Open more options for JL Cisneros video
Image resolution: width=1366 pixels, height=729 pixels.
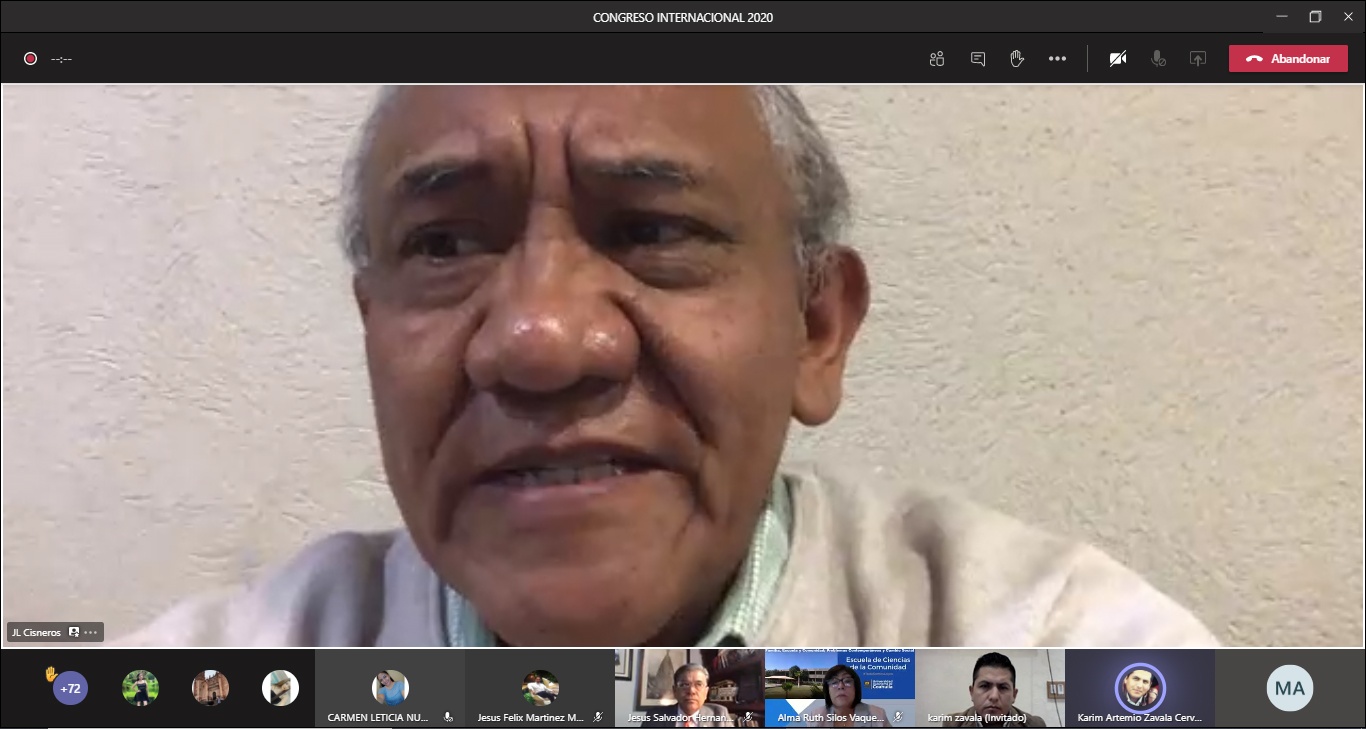coord(91,632)
